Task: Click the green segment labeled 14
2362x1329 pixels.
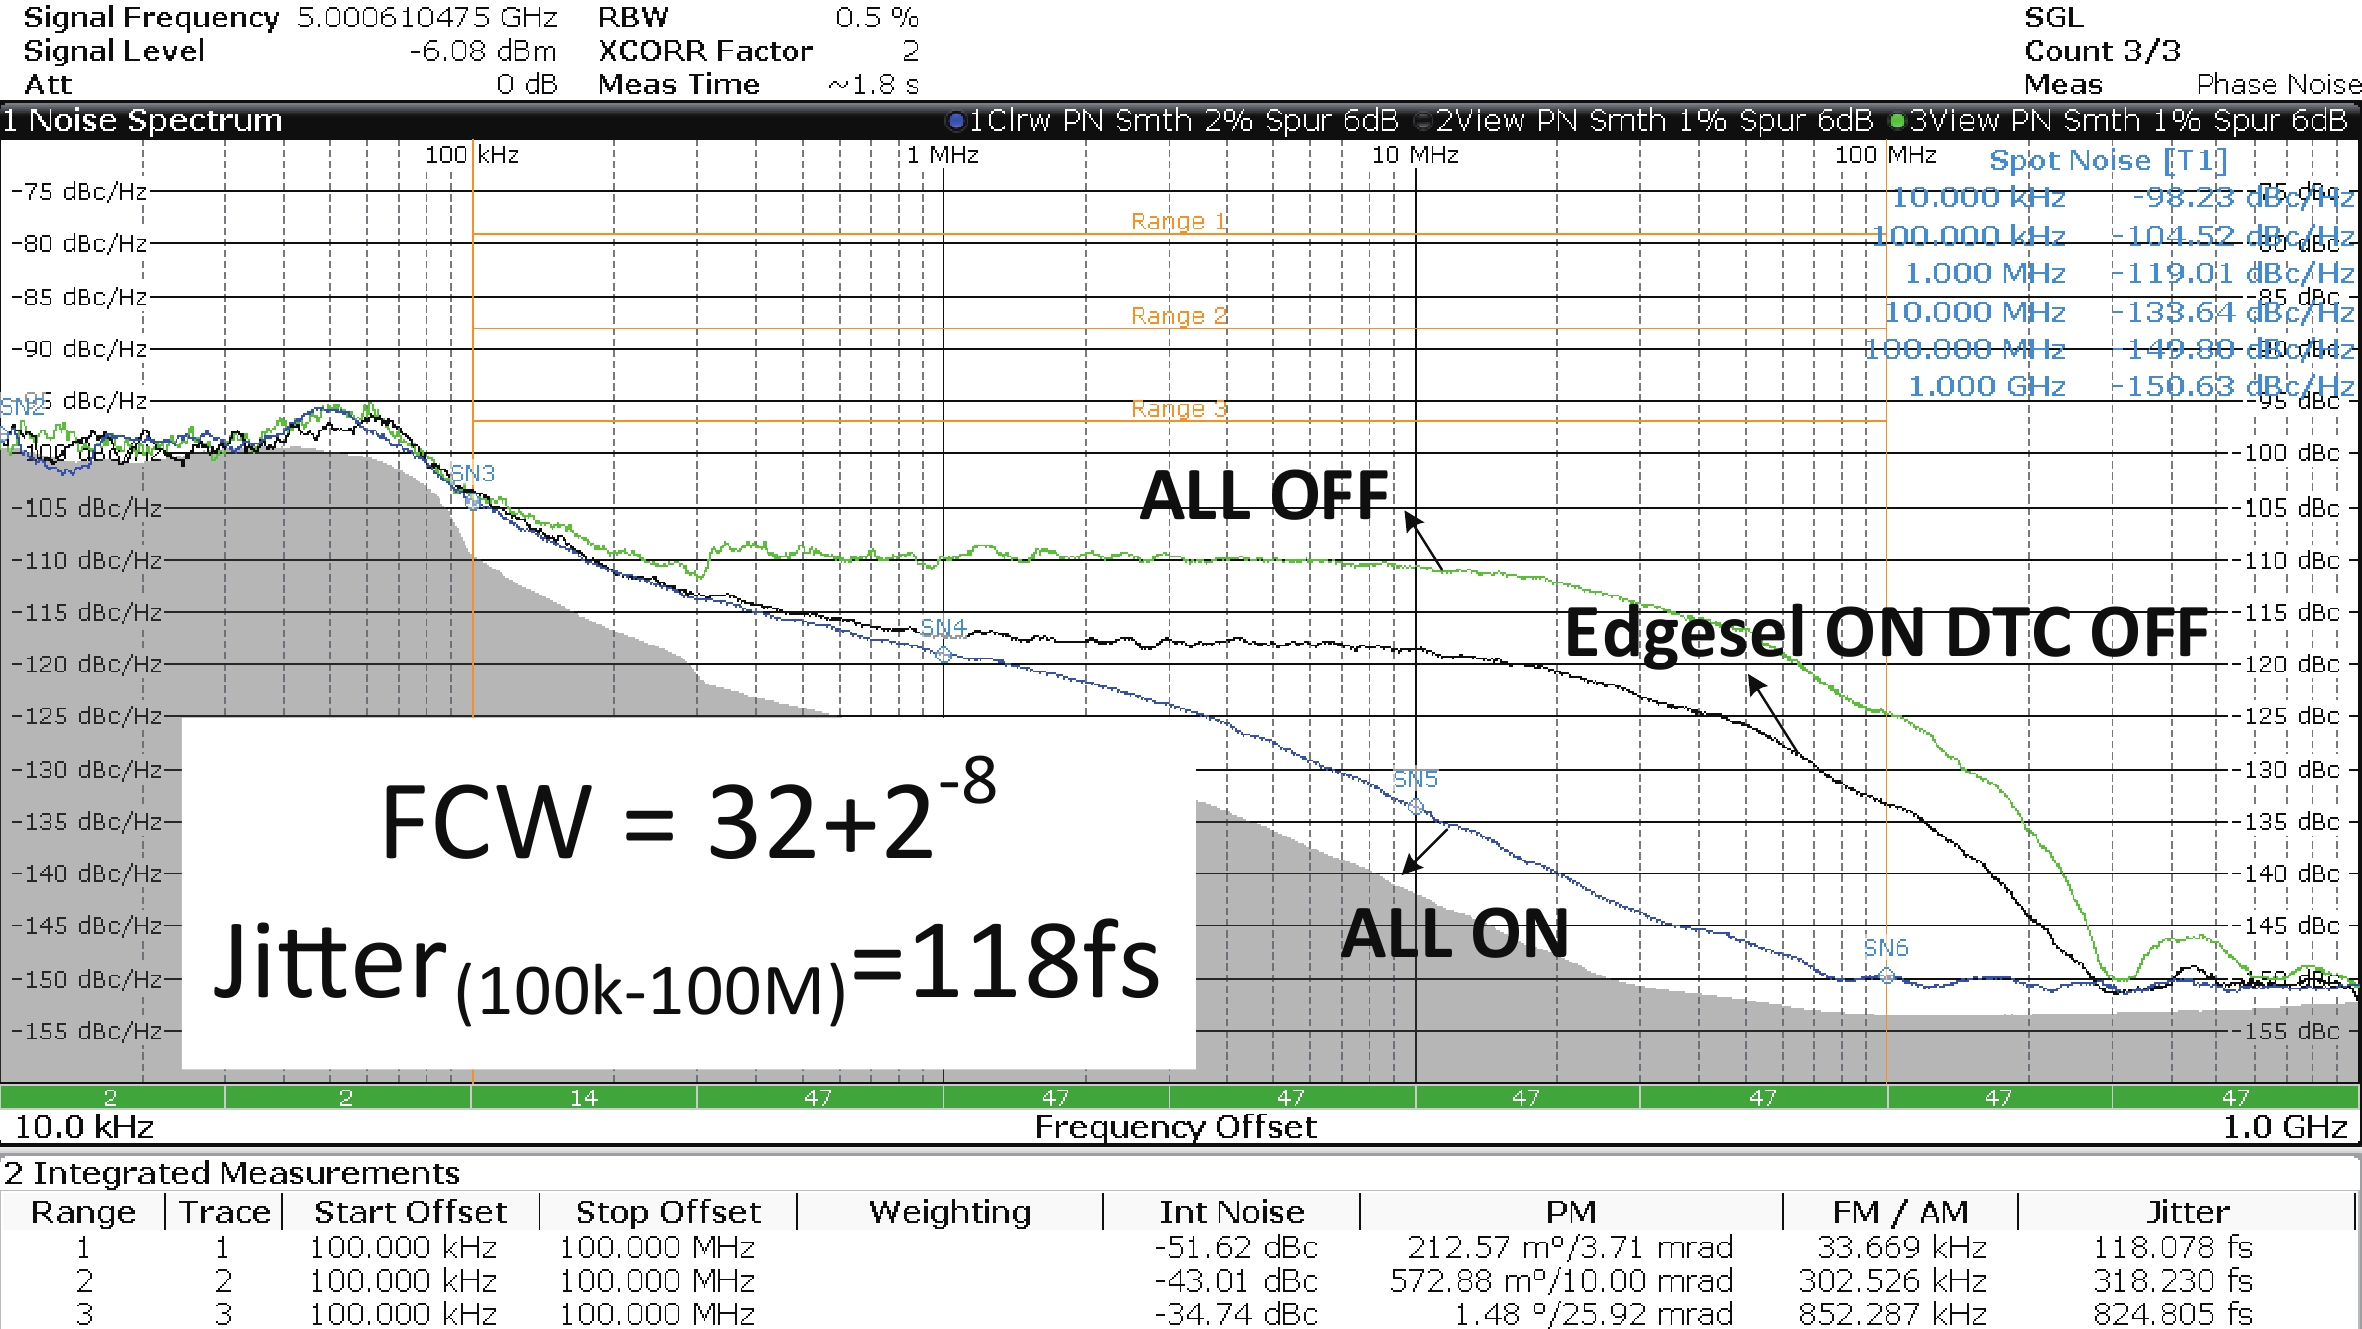Action: click(583, 1097)
